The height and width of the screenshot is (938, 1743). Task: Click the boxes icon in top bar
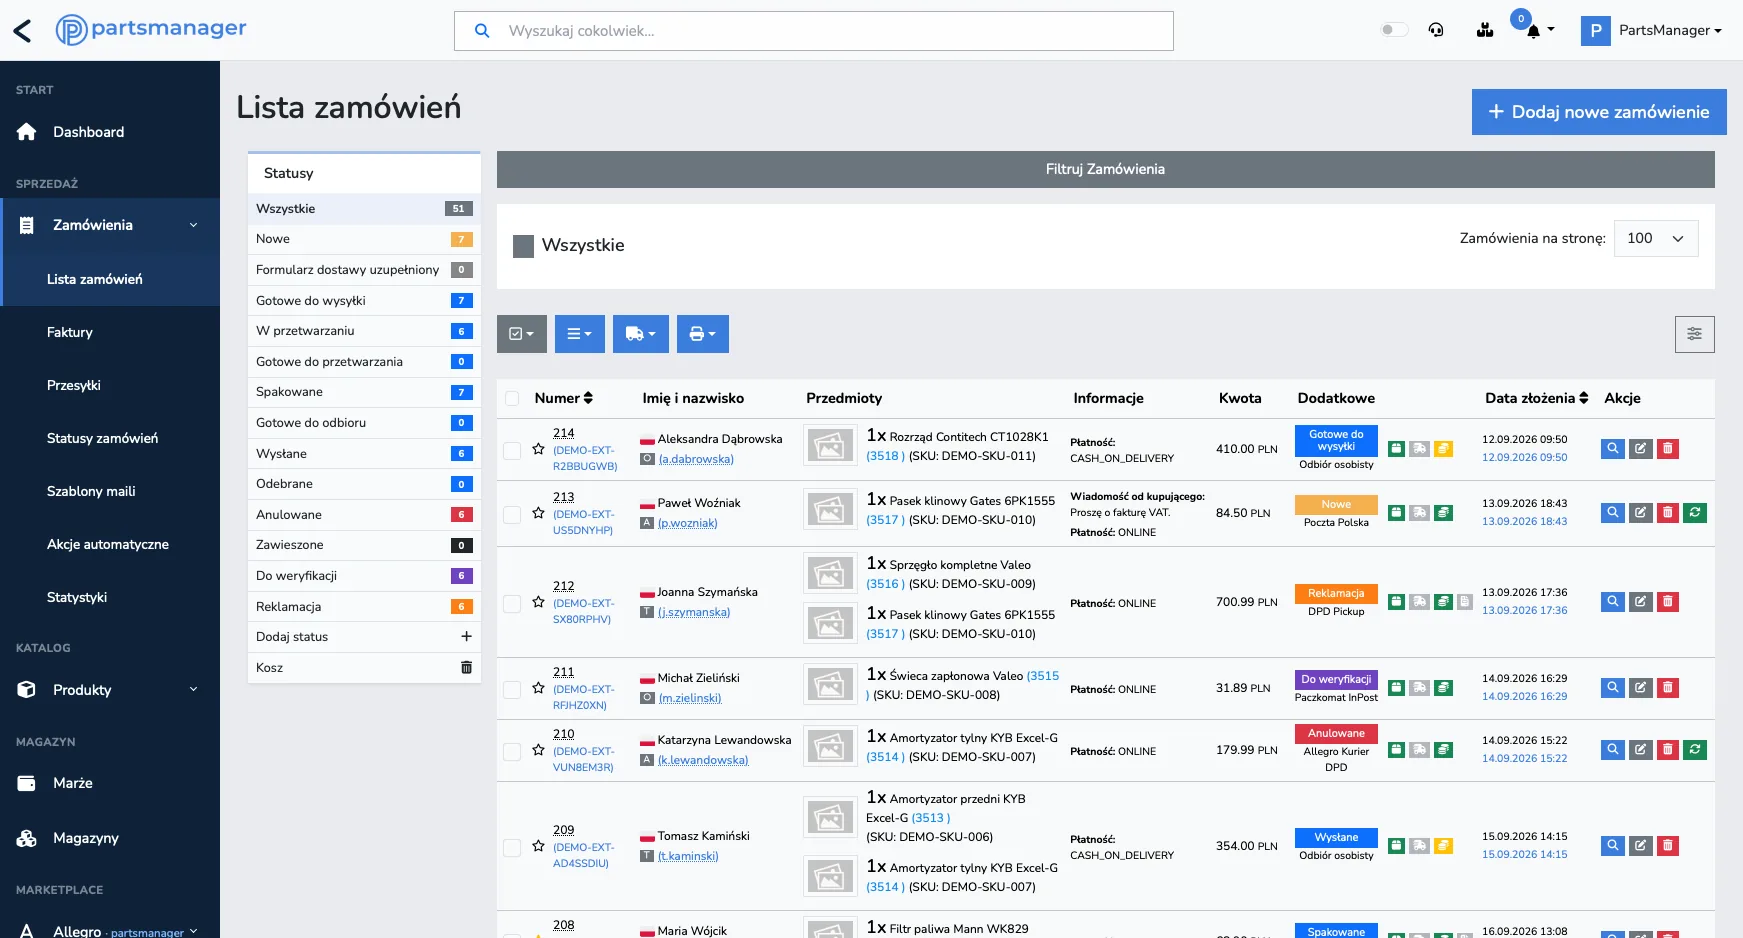point(1485,30)
